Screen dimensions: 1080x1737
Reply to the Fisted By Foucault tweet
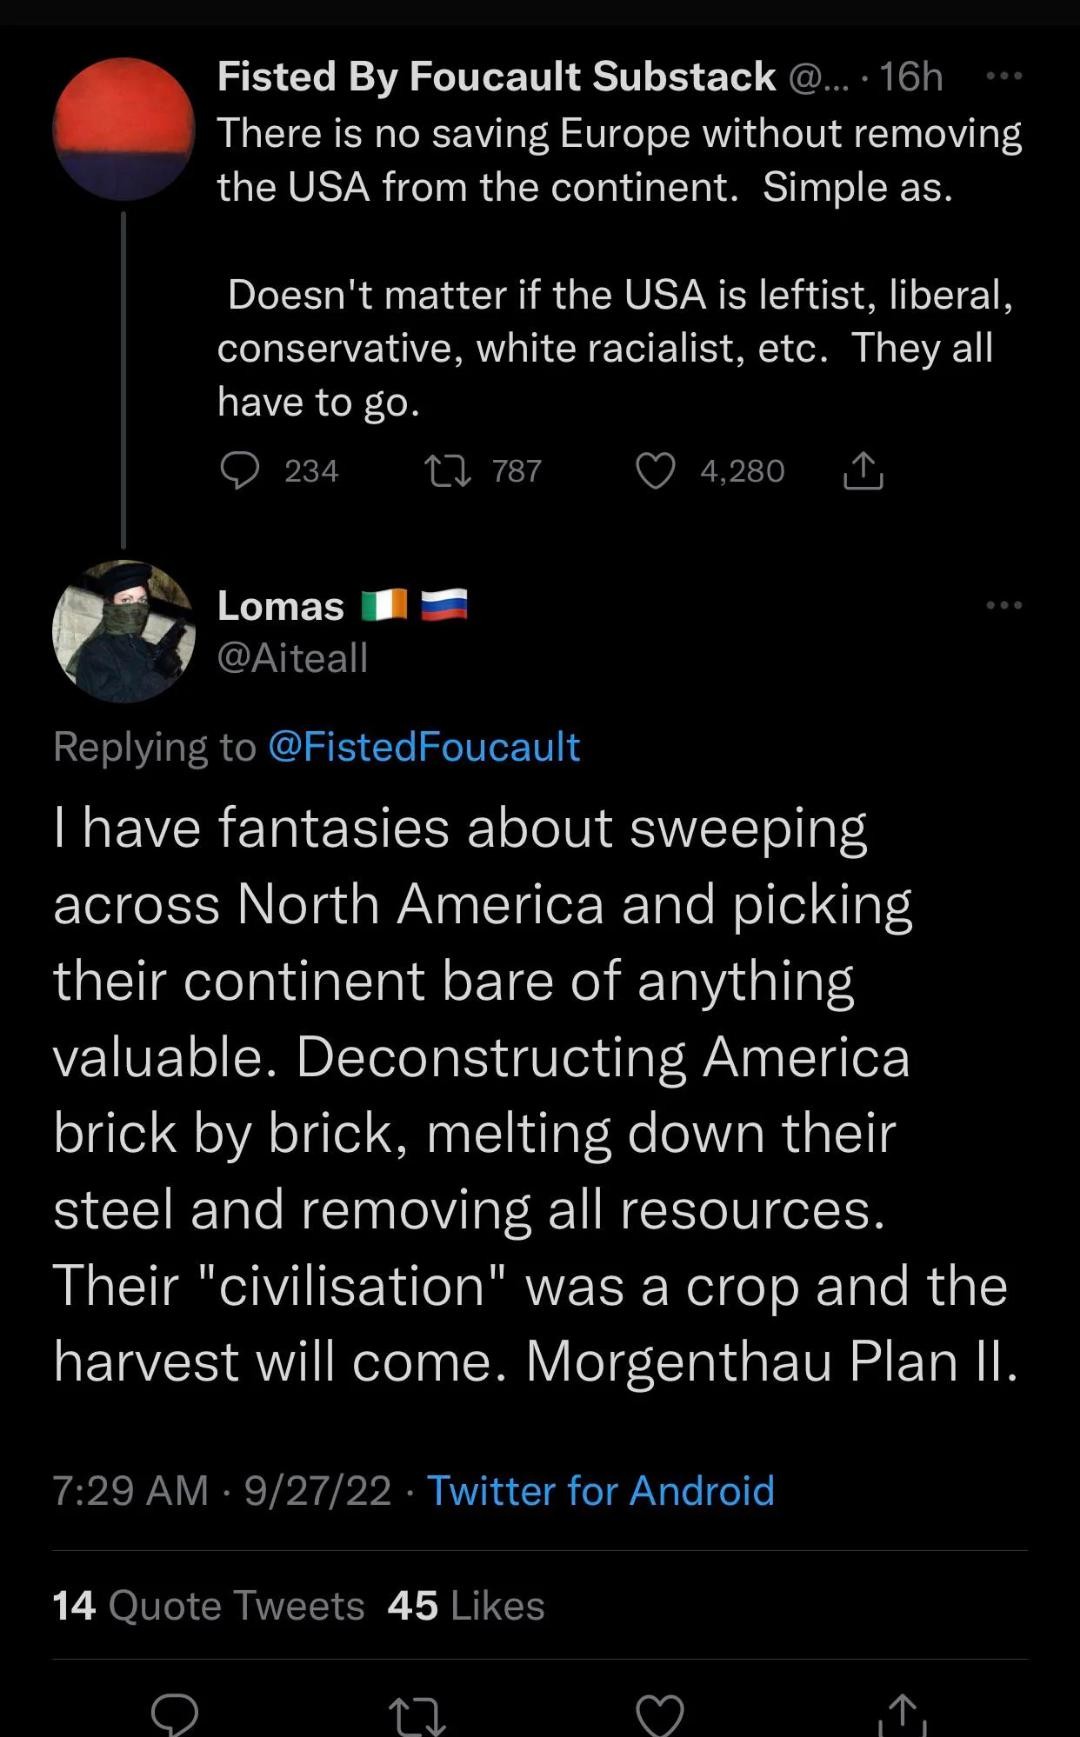(240, 470)
